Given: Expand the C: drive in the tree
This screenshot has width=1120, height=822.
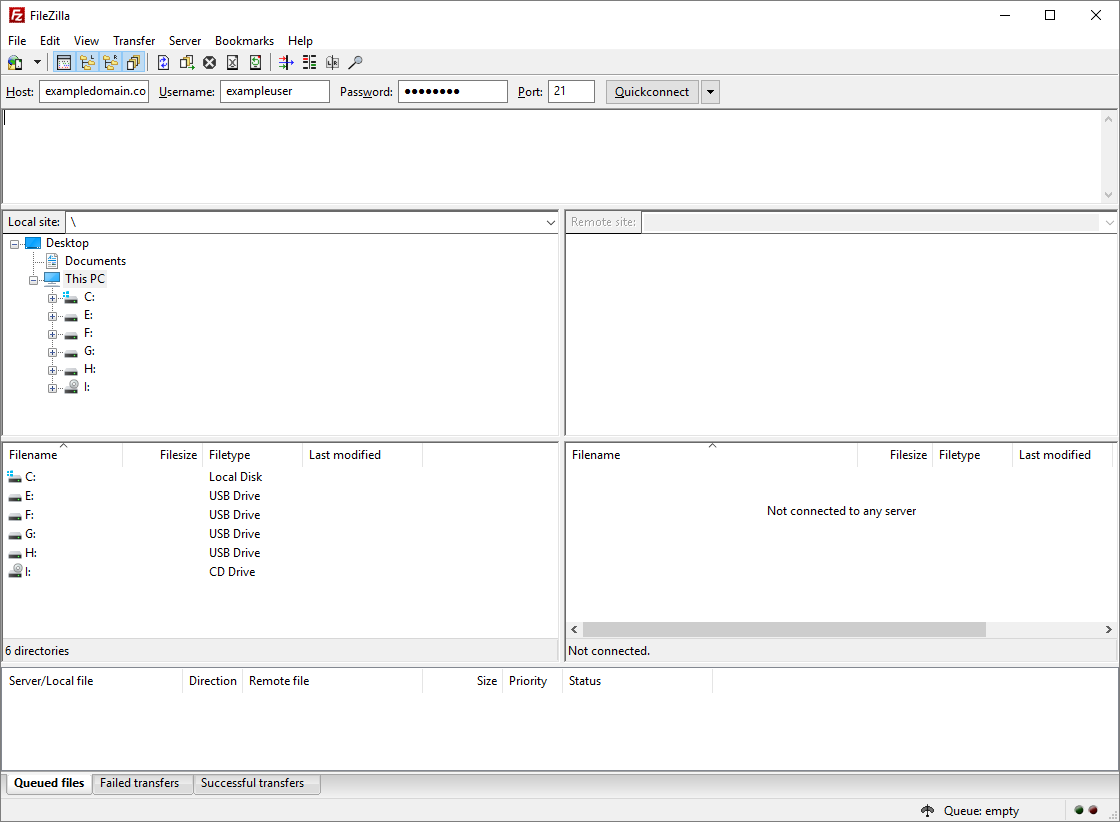Looking at the screenshot, I should pyautogui.click(x=52, y=297).
